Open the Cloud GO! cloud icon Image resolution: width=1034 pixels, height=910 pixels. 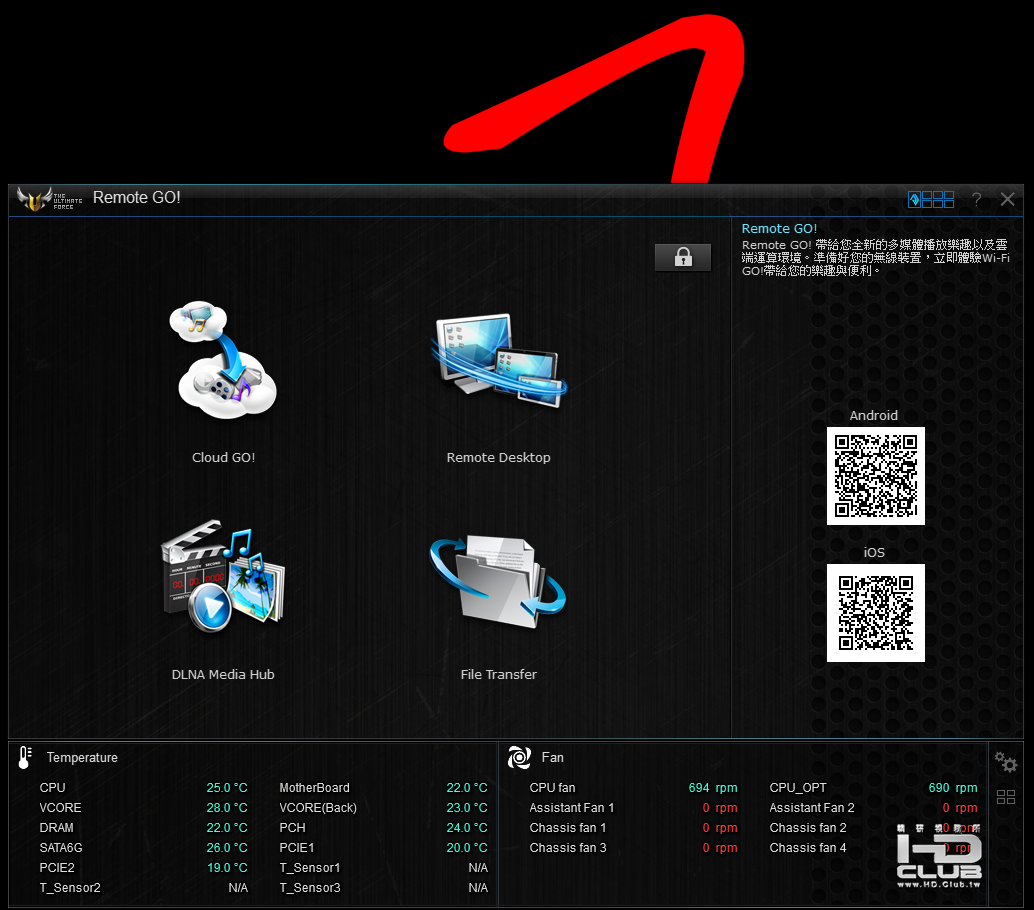point(223,360)
